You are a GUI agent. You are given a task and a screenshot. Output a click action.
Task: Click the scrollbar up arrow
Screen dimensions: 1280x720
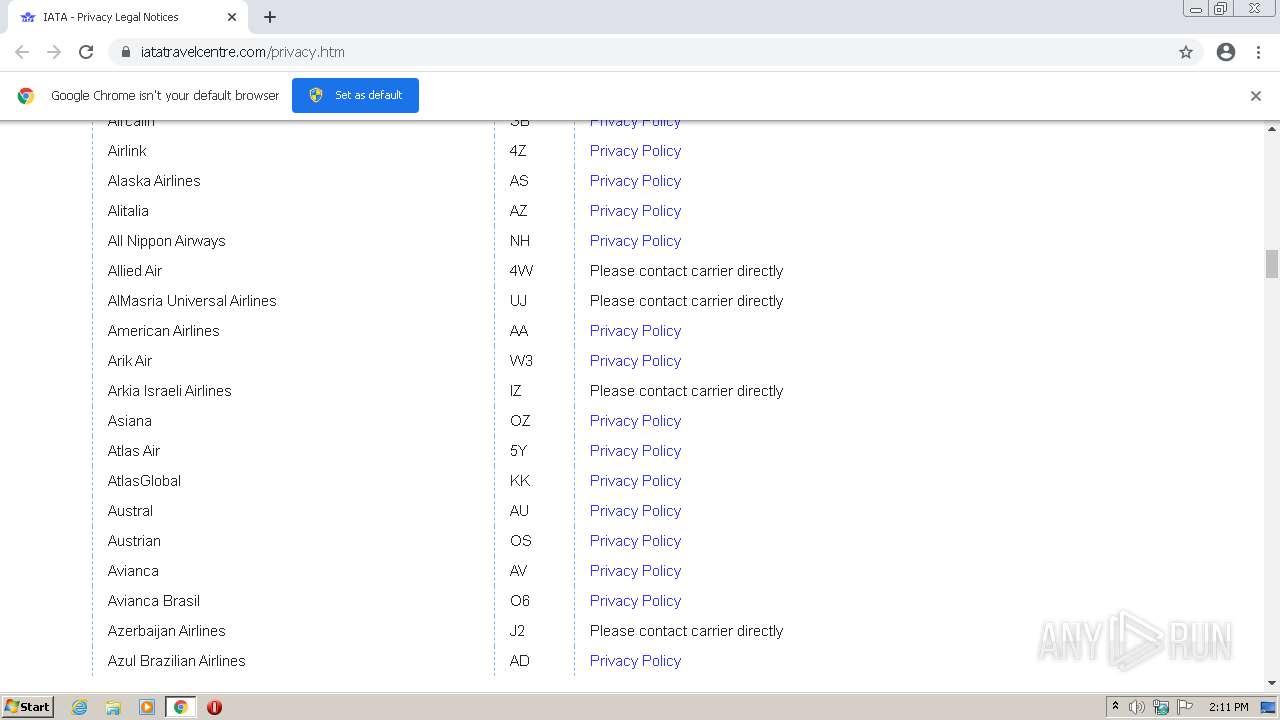1272,129
